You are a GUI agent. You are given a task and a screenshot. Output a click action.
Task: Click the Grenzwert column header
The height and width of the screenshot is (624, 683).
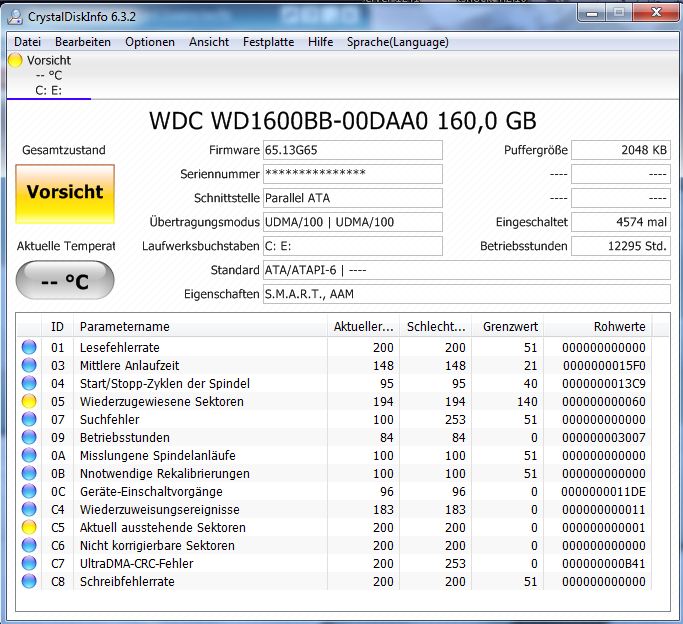(508, 326)
